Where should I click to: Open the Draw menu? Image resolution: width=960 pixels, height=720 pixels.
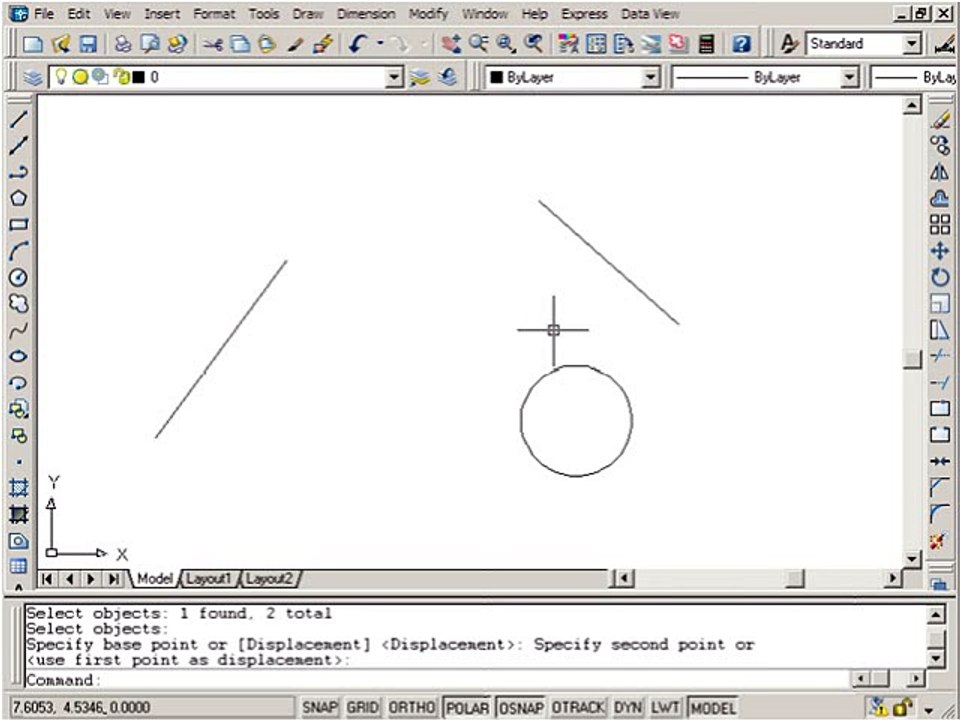[x=307, y=13]
